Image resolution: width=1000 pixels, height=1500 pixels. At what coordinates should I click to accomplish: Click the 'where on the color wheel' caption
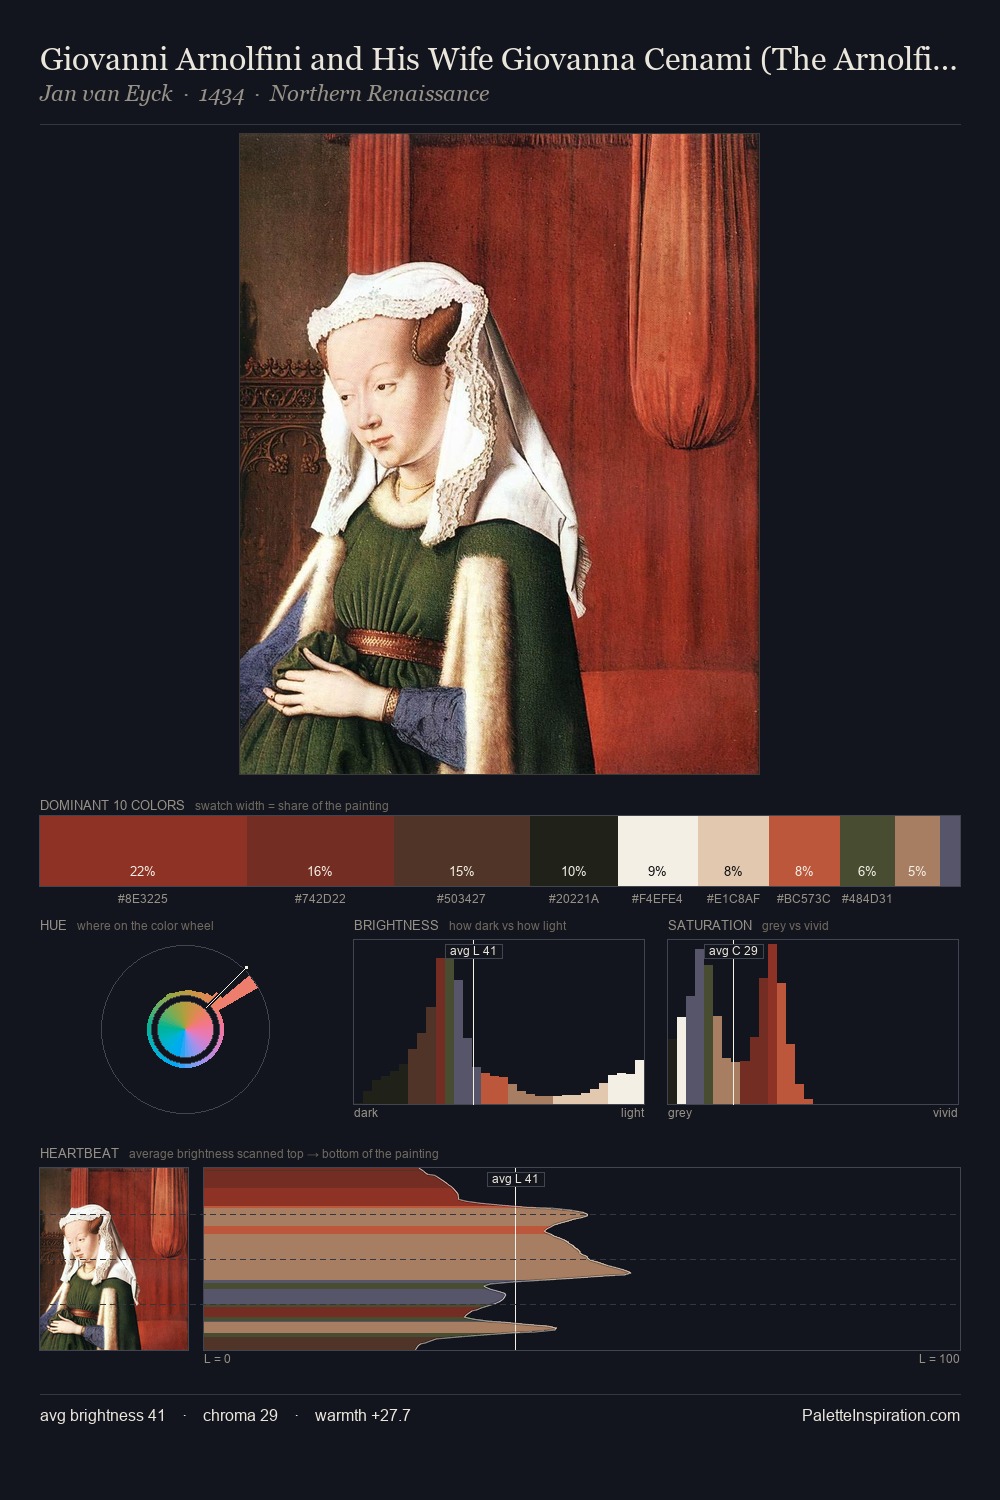click(145, 926)
